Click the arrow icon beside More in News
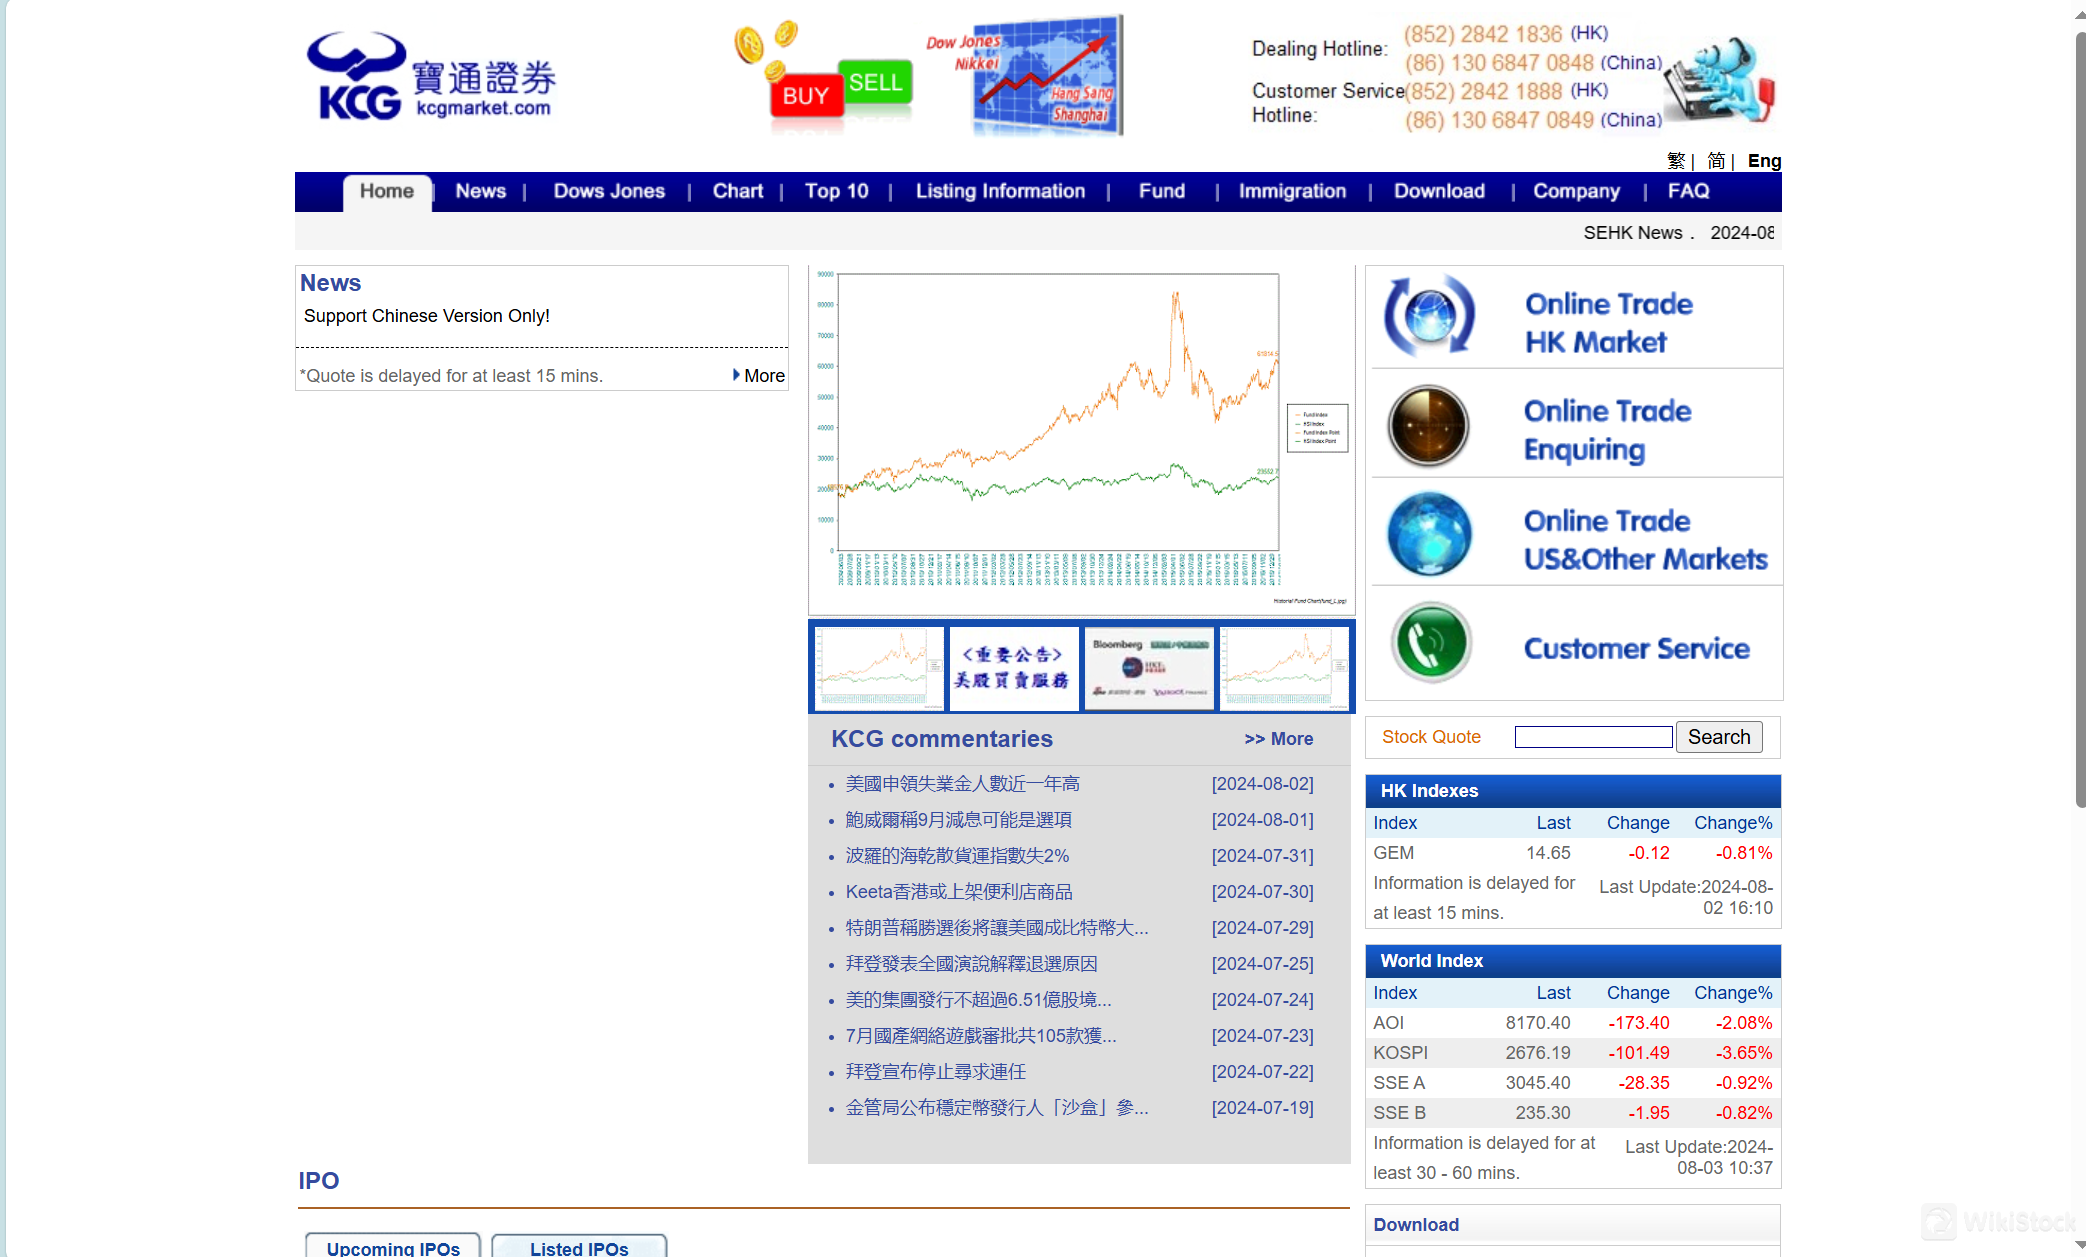The image size is (2086, 1257). click(736, 375)
